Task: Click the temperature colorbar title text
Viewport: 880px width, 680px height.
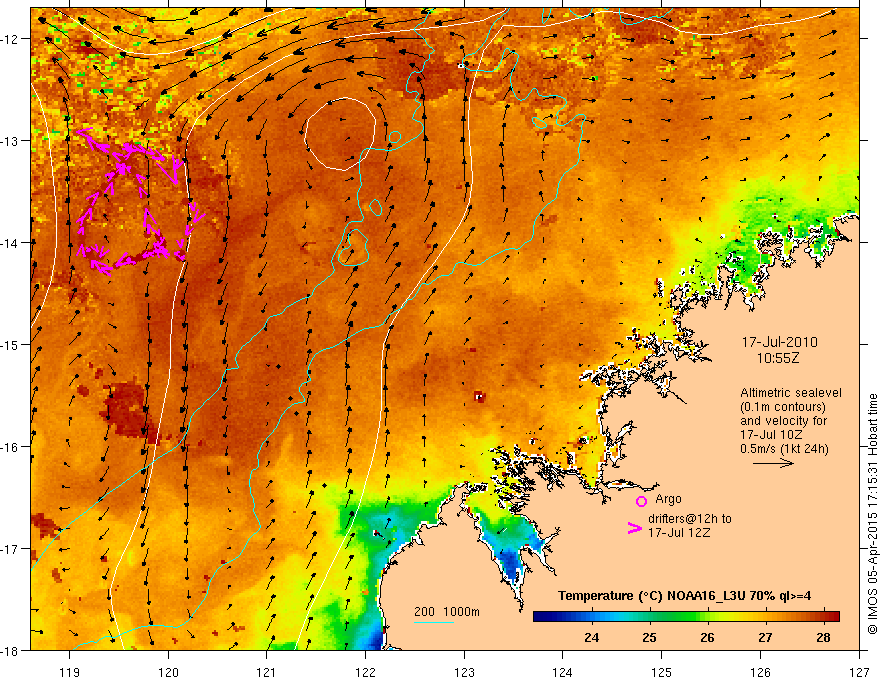Action: (684, 596)
